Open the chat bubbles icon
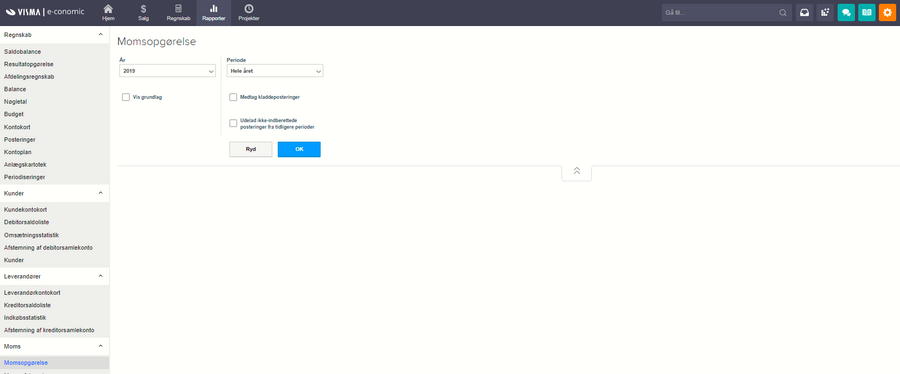The height and width of the screenshot is (374, 900). [846, 13]
